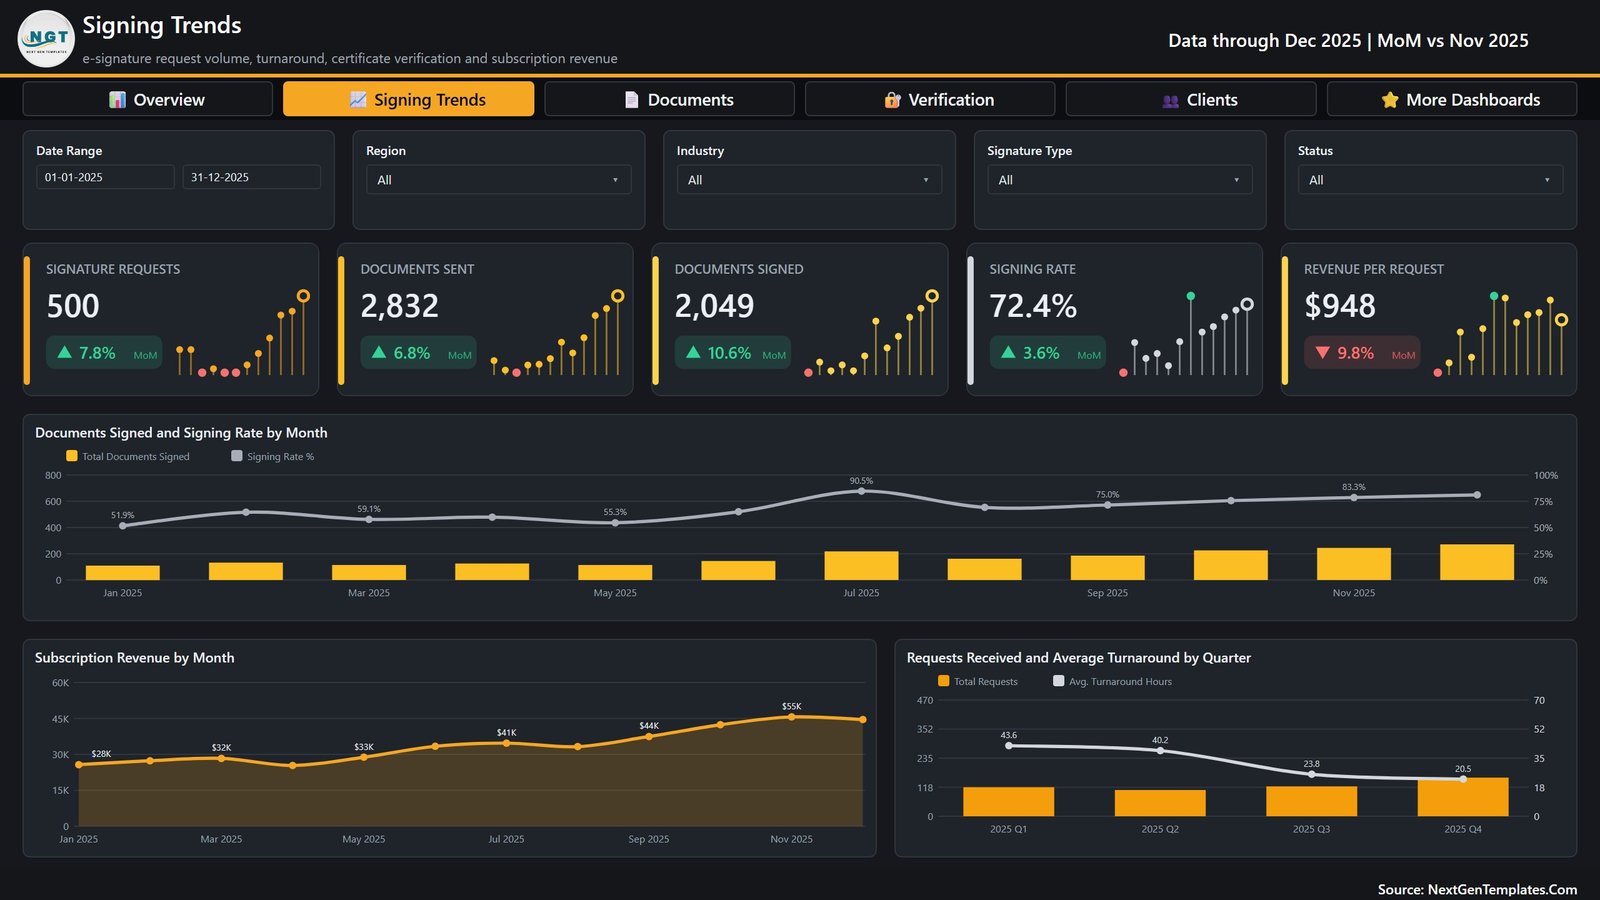Click Documents Sent green up-arrow indicator
The width and height of the screenshot is (1600, 900).
coord(379,352)
